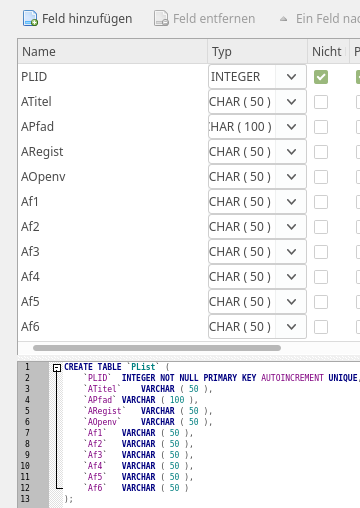The width and height of the screenshot is (360, 508).
Task: Enable the Nicht checkbox for Af3
Action: coord(321,252)
